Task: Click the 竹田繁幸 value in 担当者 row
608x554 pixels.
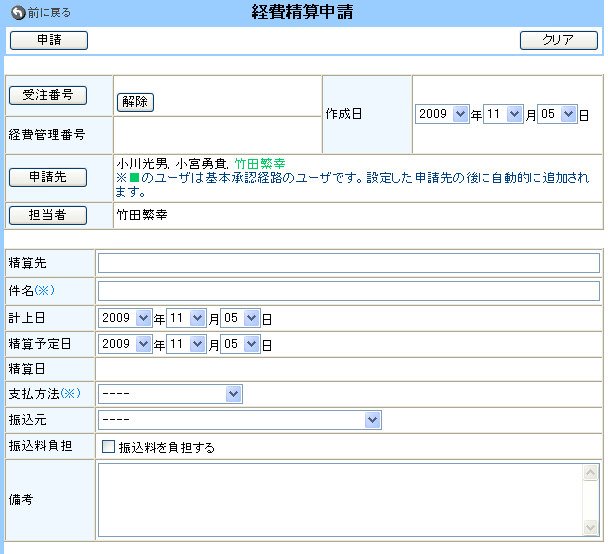Action: (142, 215)
